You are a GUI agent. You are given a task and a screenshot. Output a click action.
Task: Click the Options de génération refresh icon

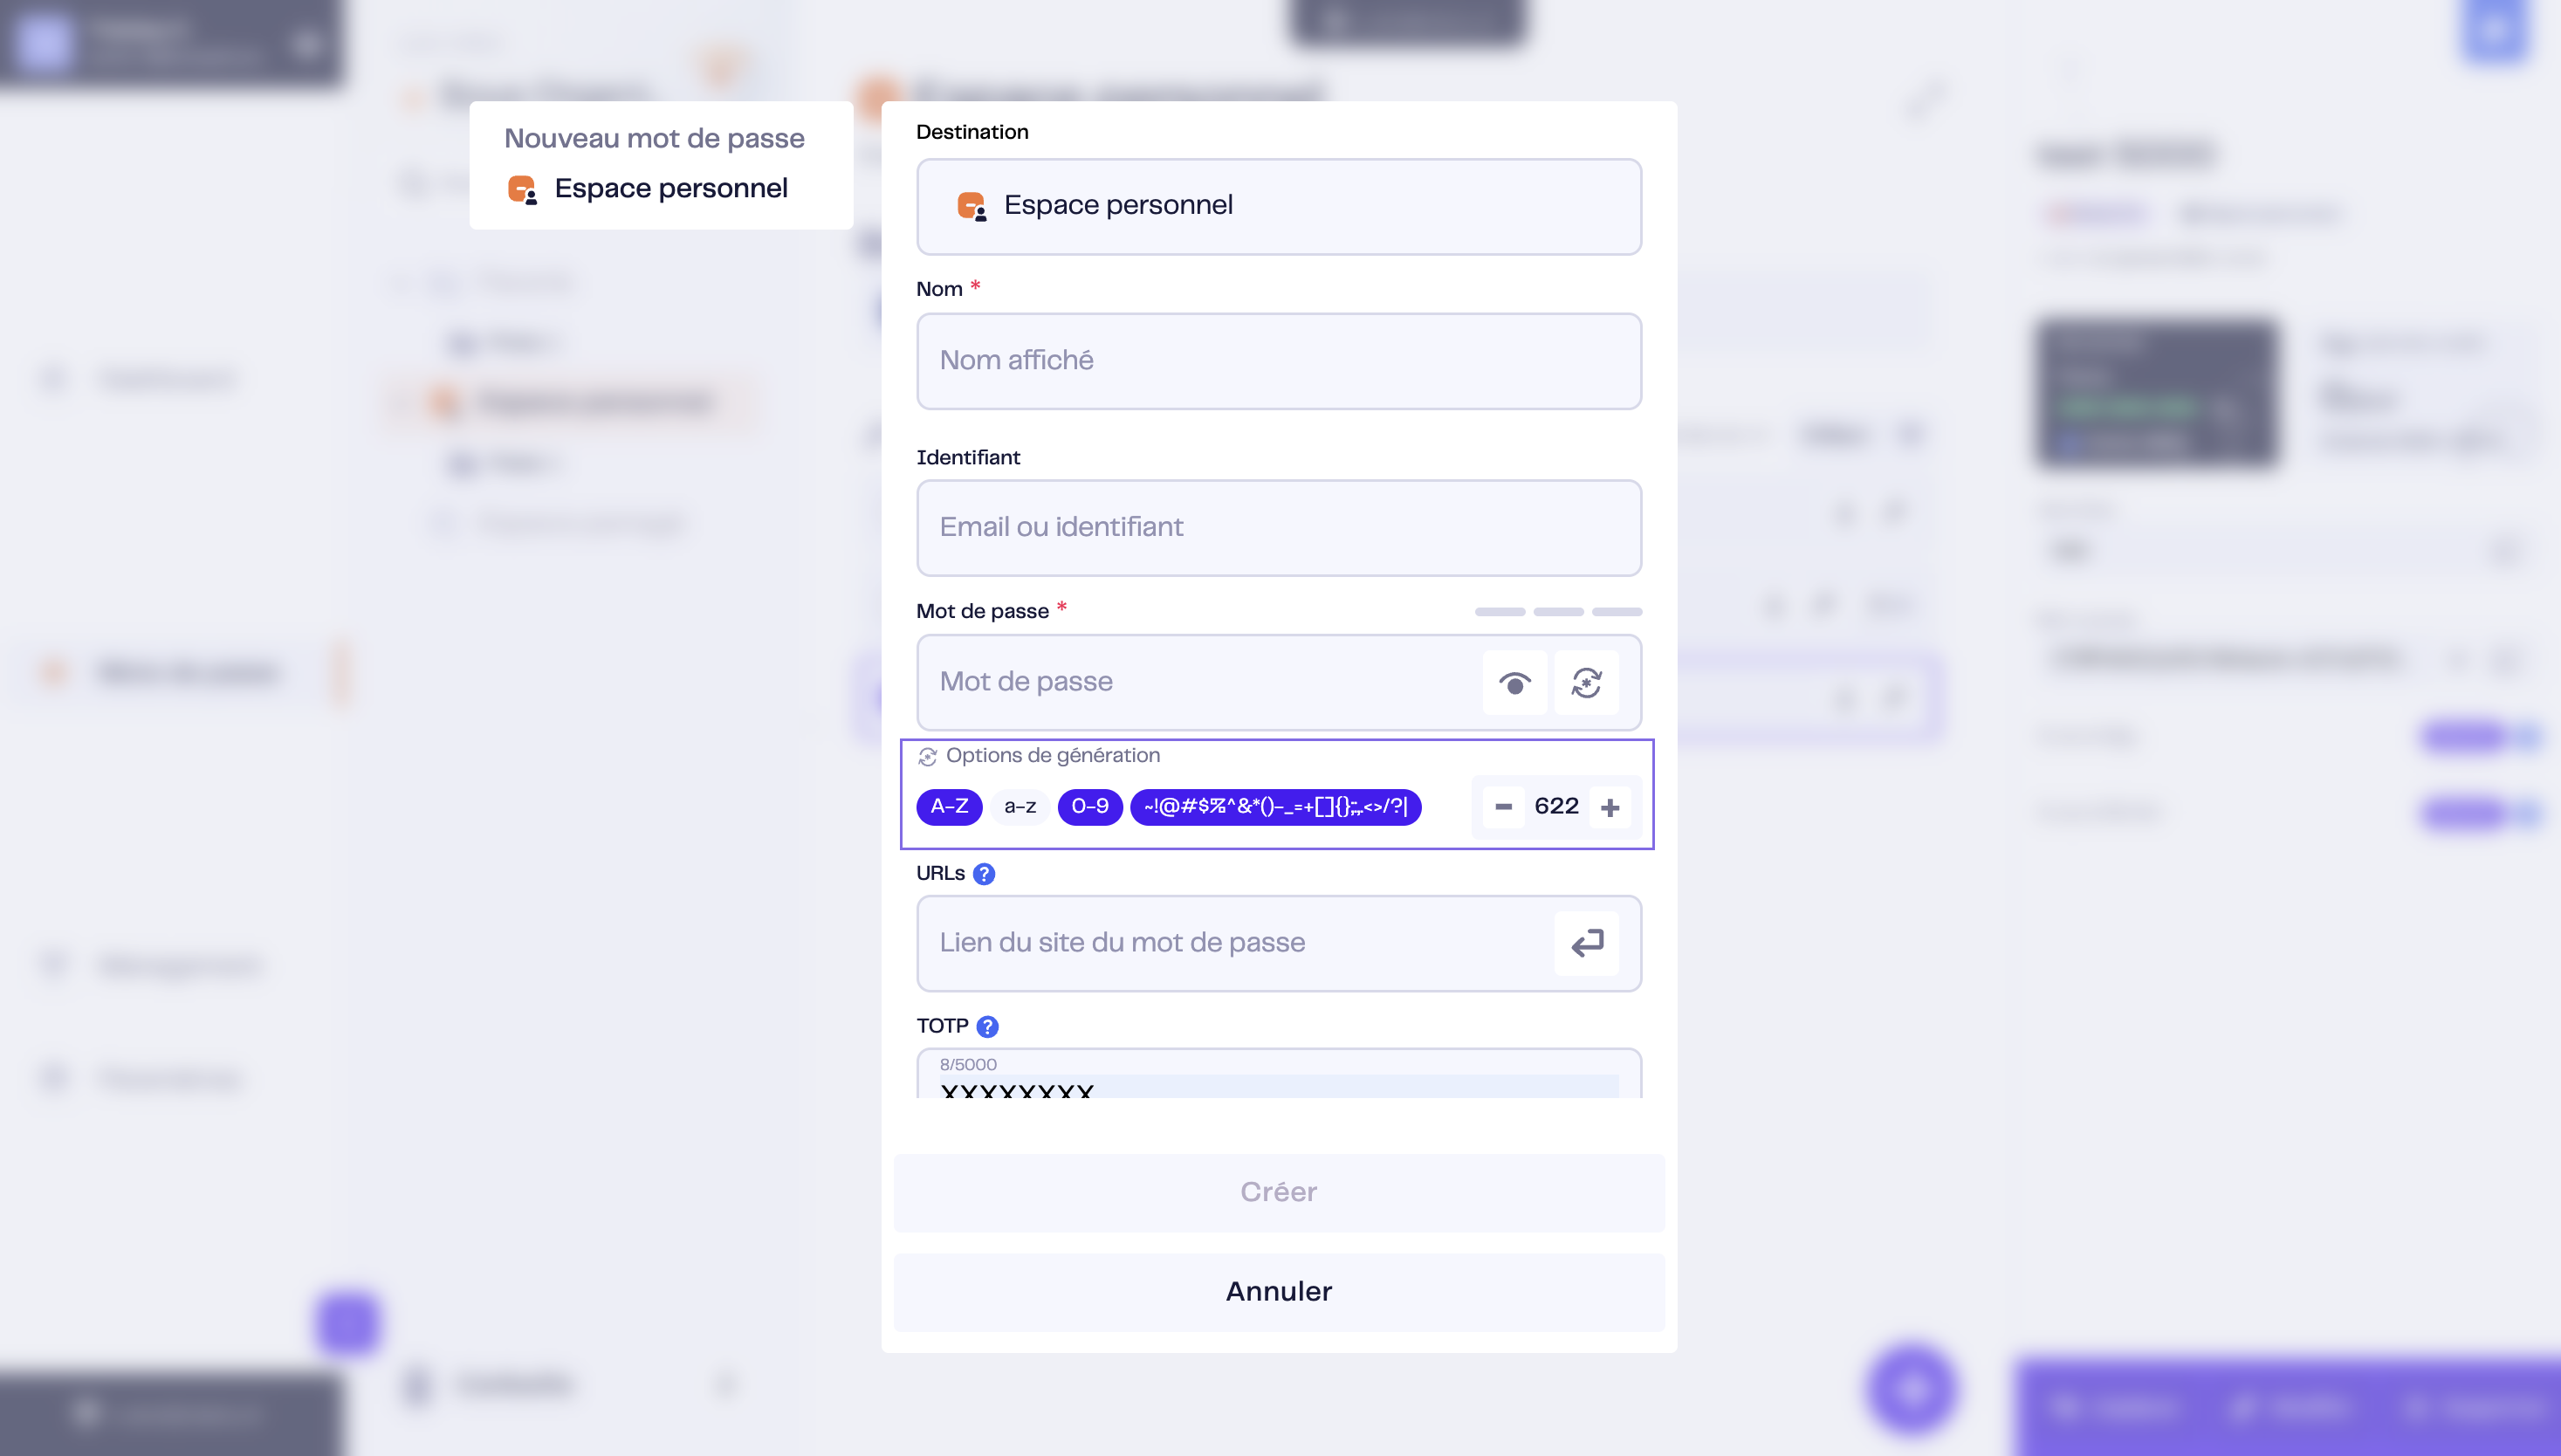click(x=927, y=757)
